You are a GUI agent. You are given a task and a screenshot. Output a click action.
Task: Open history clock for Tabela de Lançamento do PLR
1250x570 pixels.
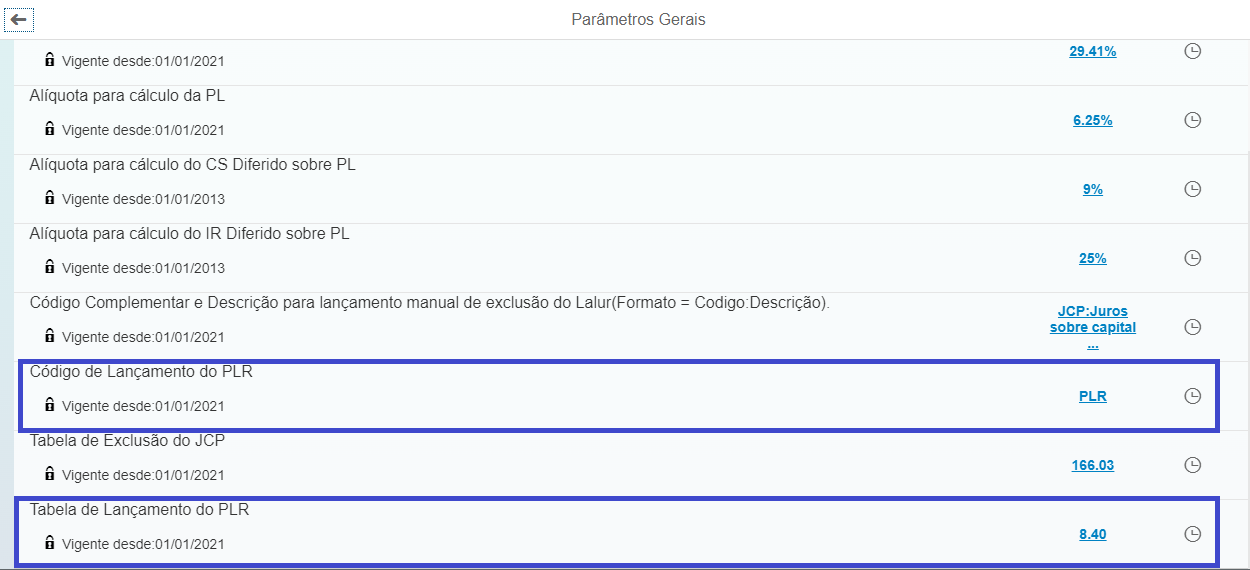[1192, 534]
